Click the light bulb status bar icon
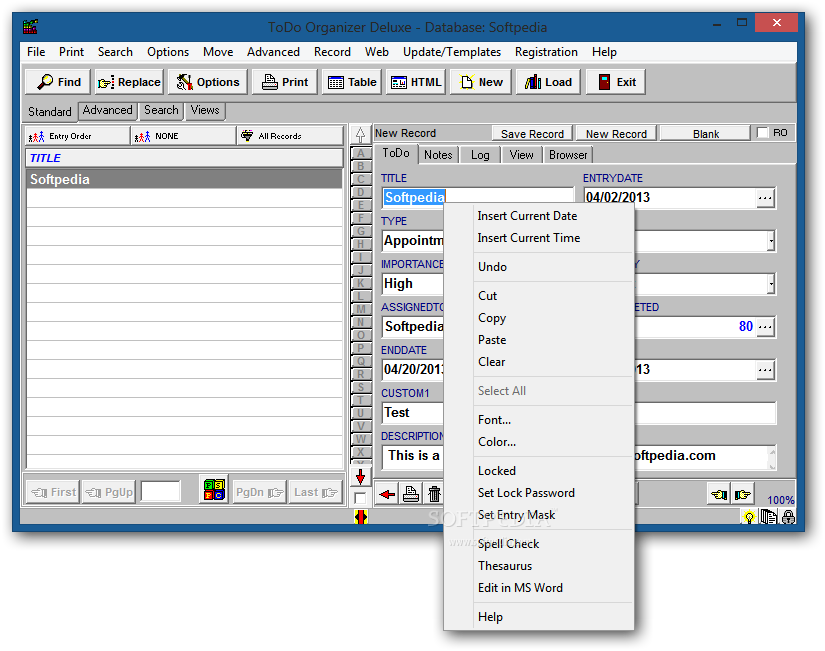Viewport: 825px width, 651px height. [x=749, y=517]
